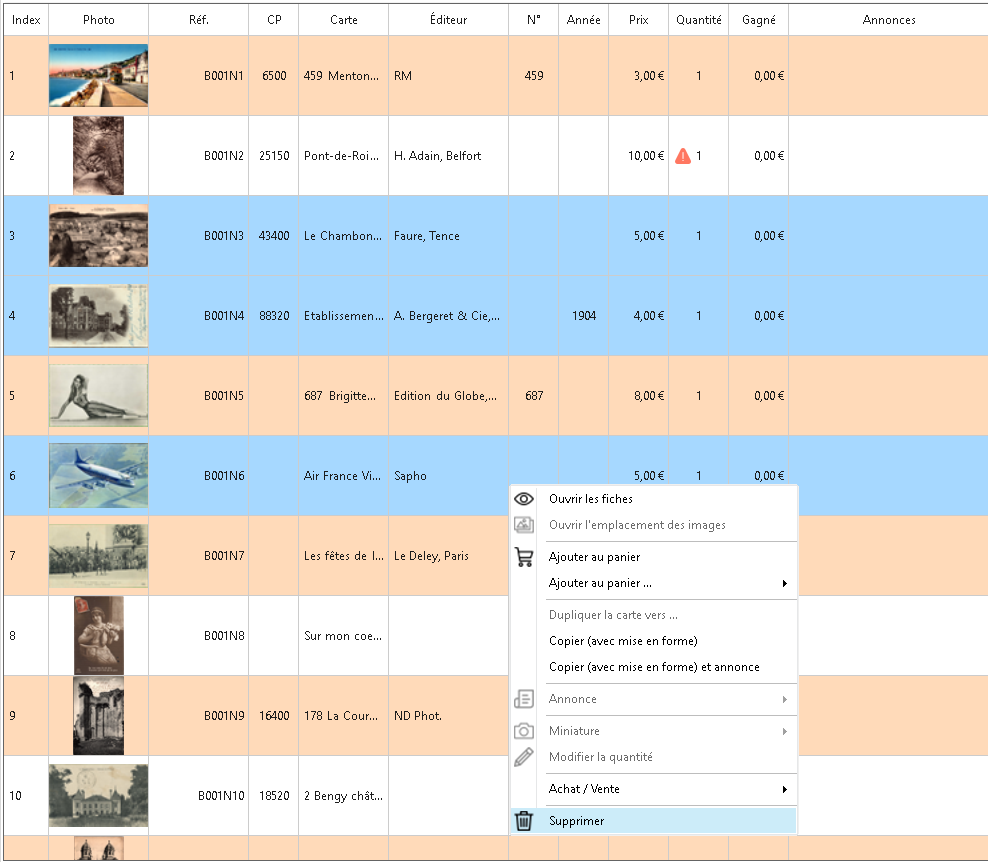Click the document icon beside Annonce

point(523,699)
